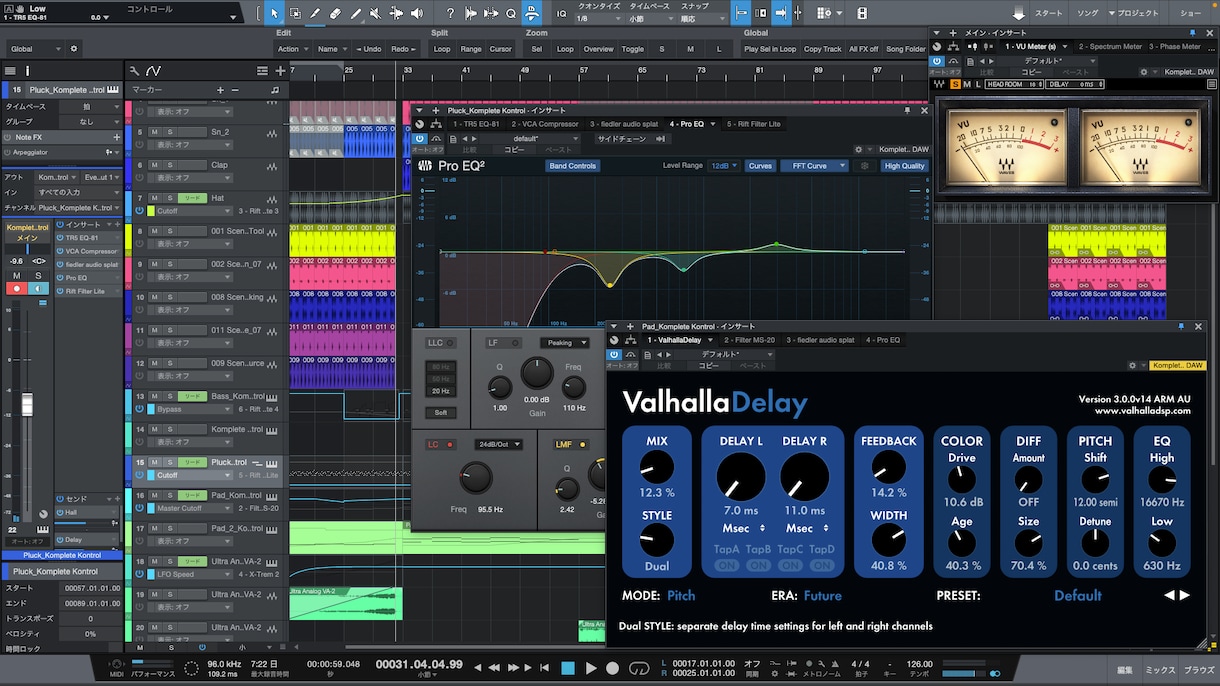Click the Copy Track button

[823, 49]
